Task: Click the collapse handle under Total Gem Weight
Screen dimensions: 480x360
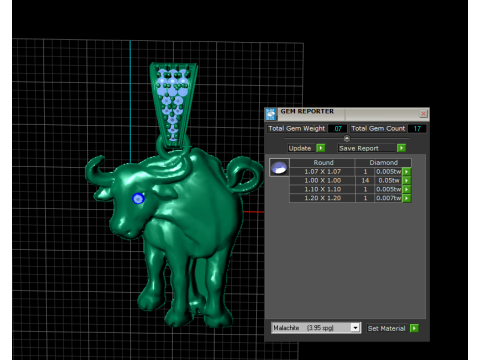Action: 347,138
